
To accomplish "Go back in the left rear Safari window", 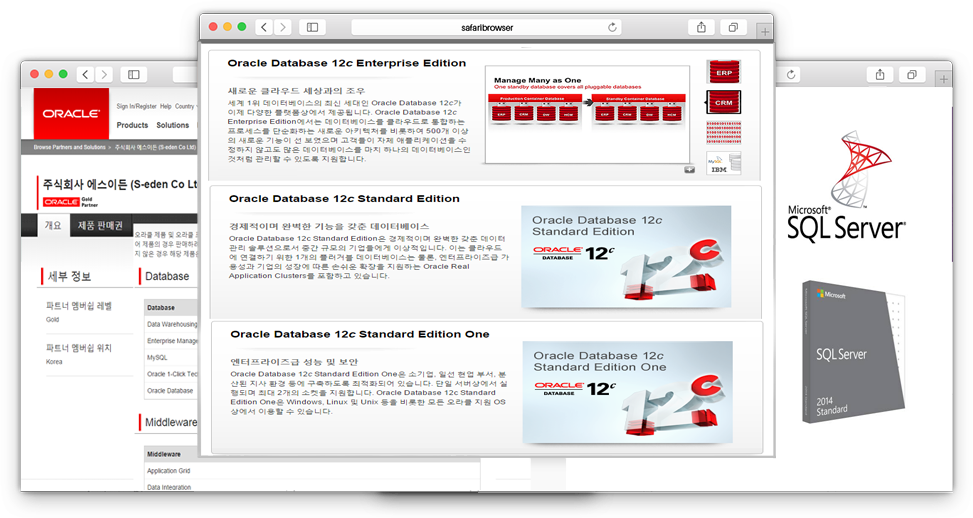I will click(x=86, y=74).
